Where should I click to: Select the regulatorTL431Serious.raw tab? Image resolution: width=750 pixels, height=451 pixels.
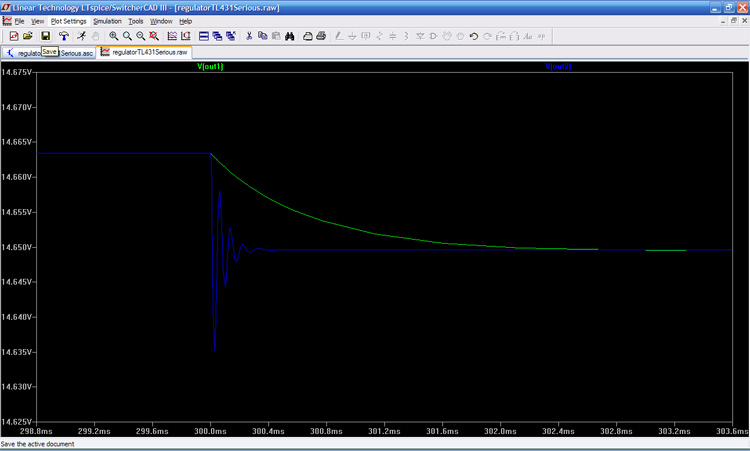pos(144,52)
